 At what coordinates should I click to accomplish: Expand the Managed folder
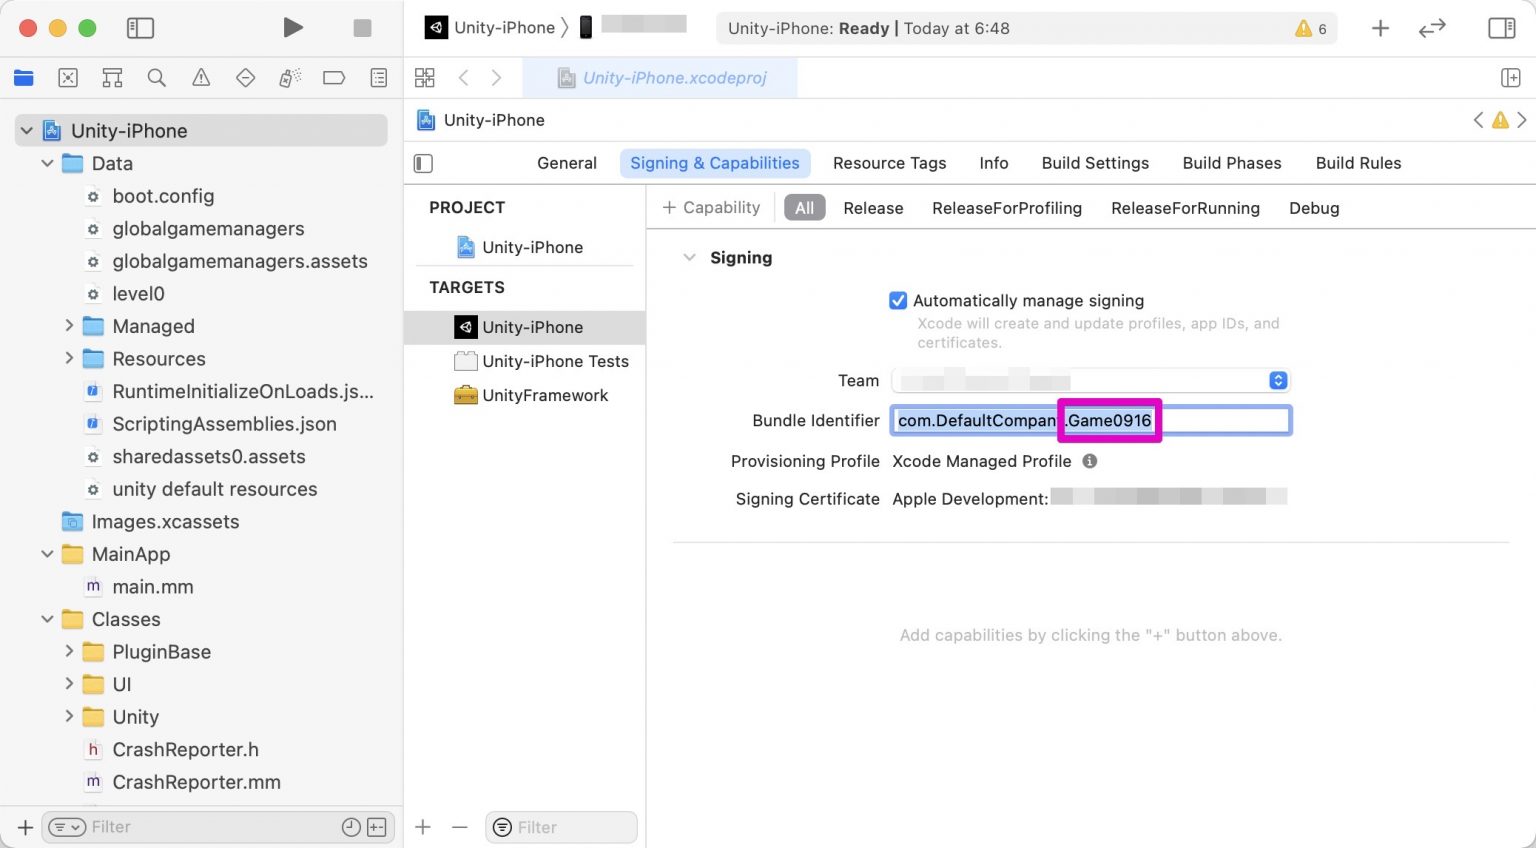69,326
